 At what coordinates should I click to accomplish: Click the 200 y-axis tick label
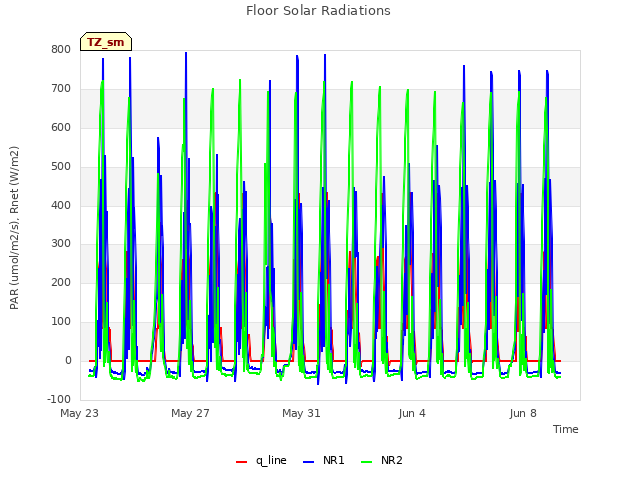coord(61,282)
